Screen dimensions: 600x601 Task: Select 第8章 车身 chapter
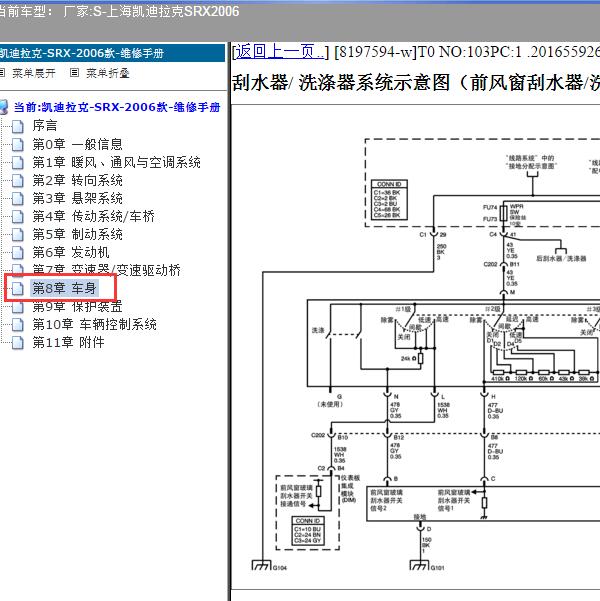[x=64, y=288]
